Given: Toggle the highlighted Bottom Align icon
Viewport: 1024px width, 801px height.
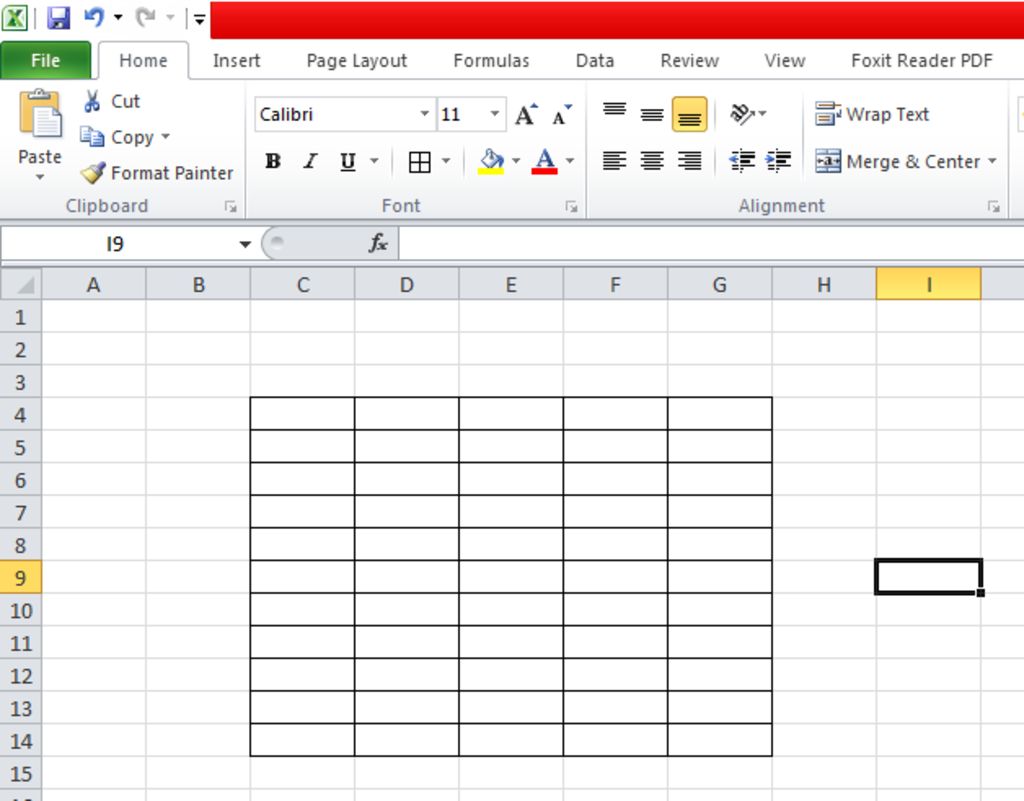Looking at the screenshot, I should pos(690,114).
